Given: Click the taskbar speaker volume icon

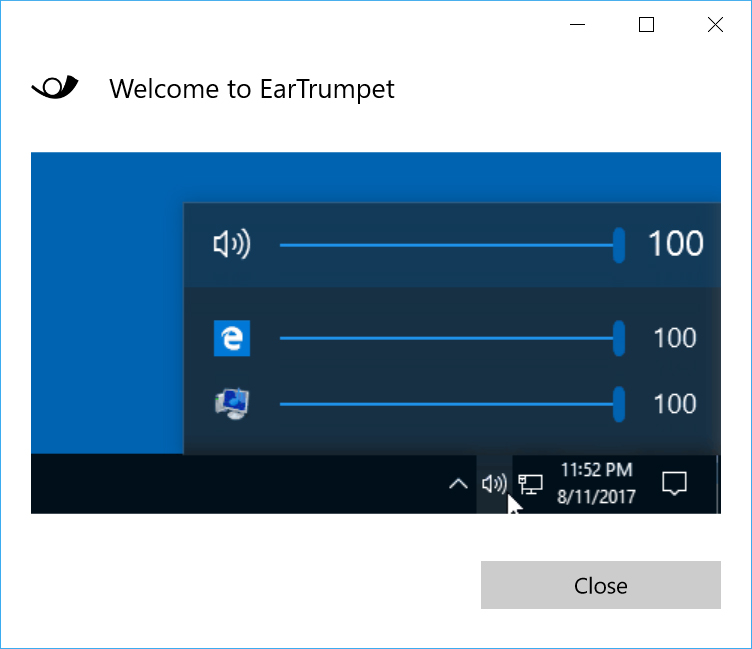Looking at the screenshot, I should (x=494, y=484).
